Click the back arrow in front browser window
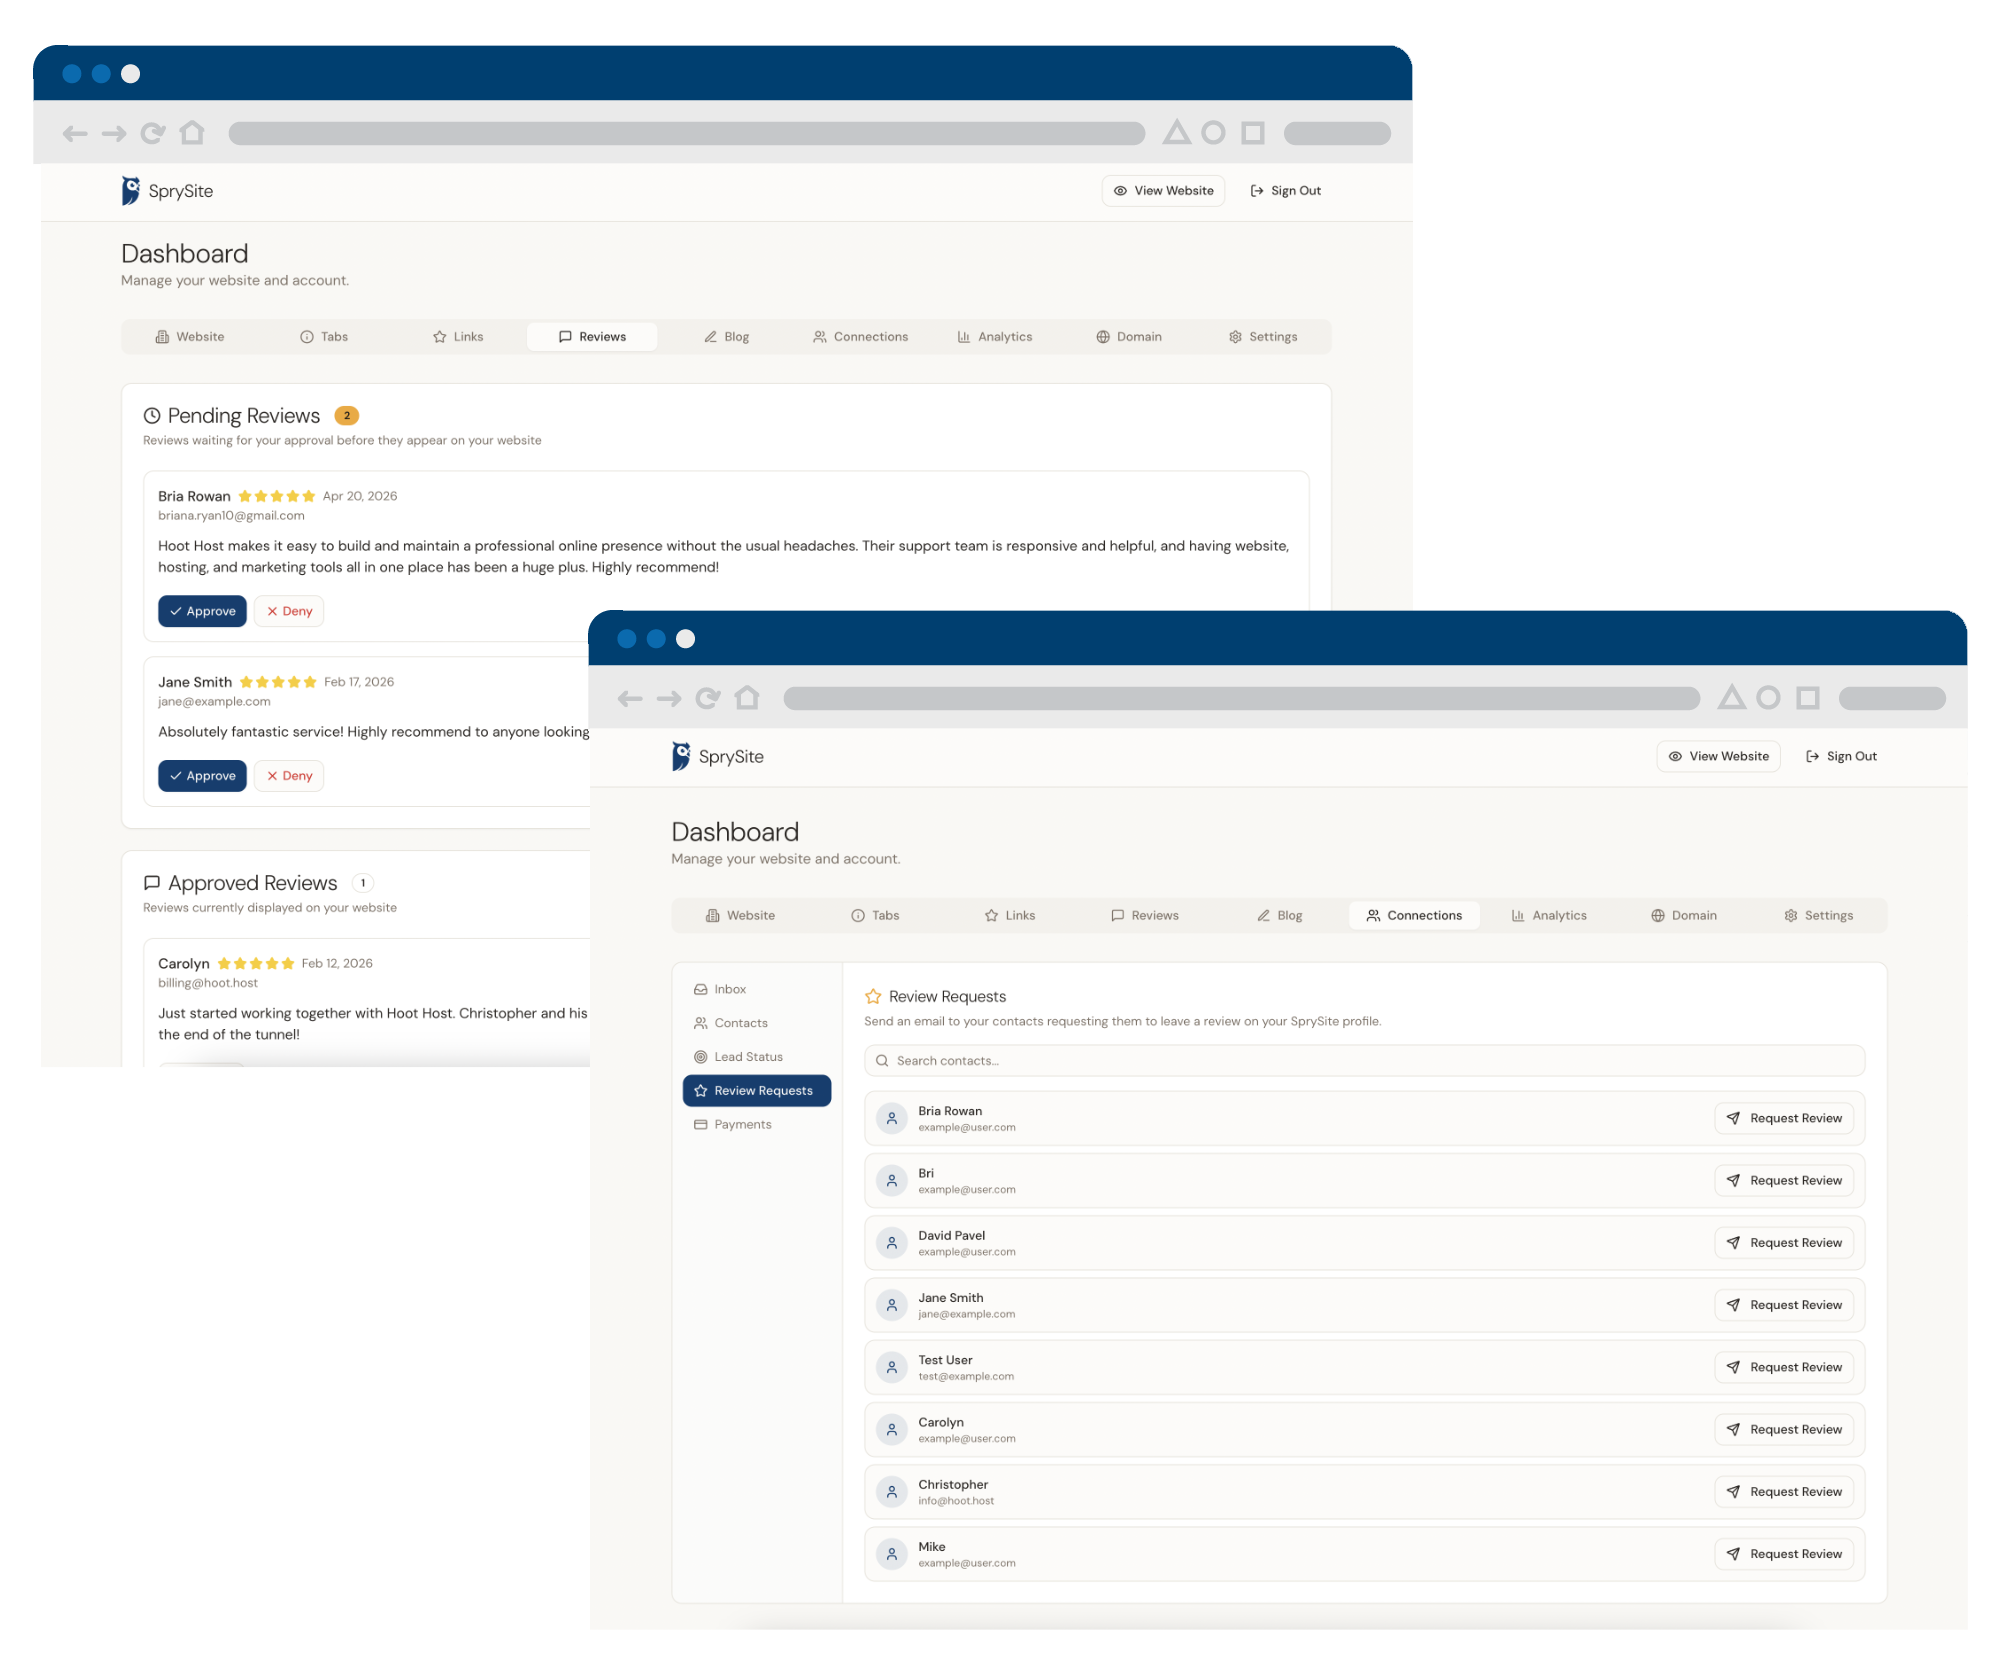This screenshot has height=1670, width=2001. [629, 698]
